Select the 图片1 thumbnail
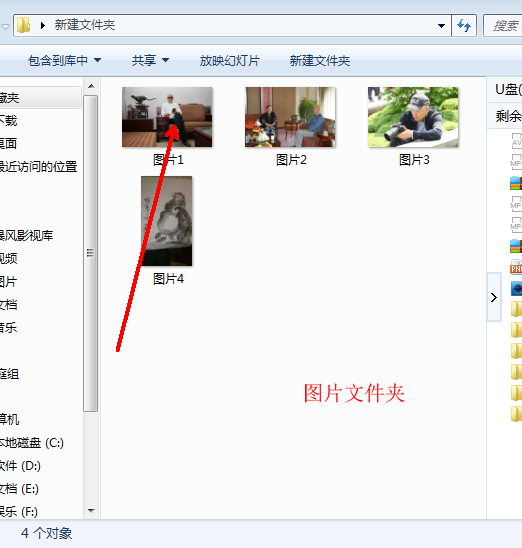522x548 pixels. tap(167, 117)
